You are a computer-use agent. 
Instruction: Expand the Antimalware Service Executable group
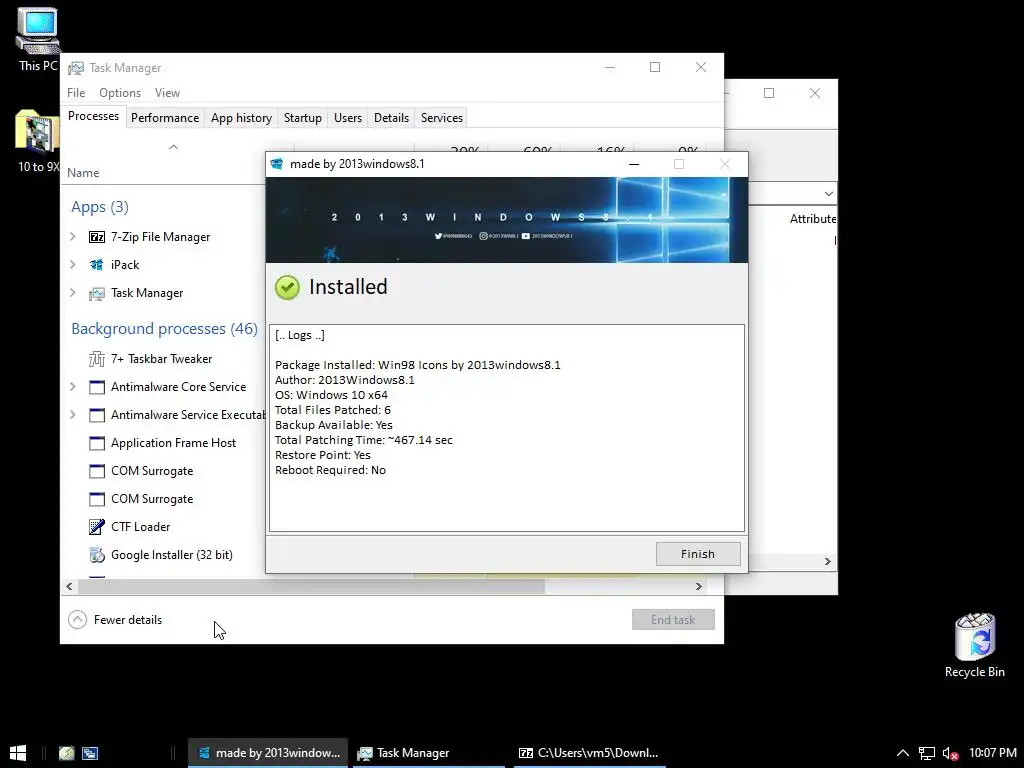click(73, 415)
